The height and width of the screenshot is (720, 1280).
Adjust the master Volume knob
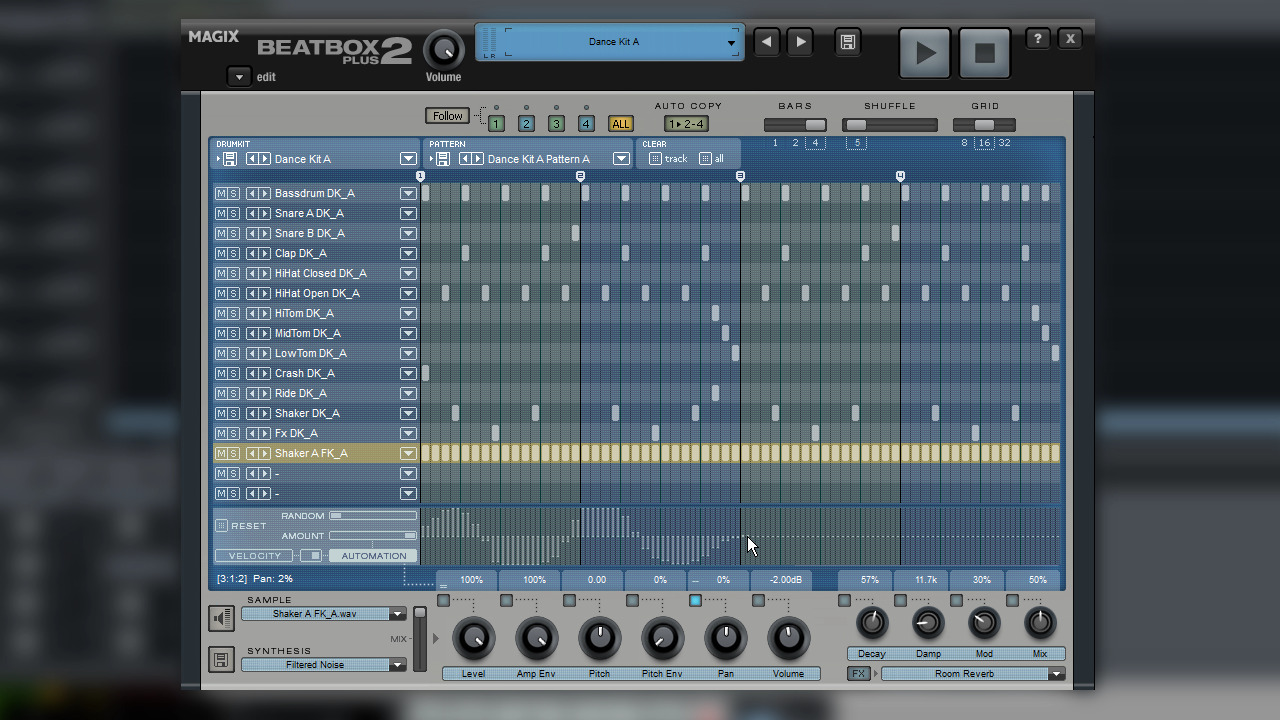pos(444,49)
